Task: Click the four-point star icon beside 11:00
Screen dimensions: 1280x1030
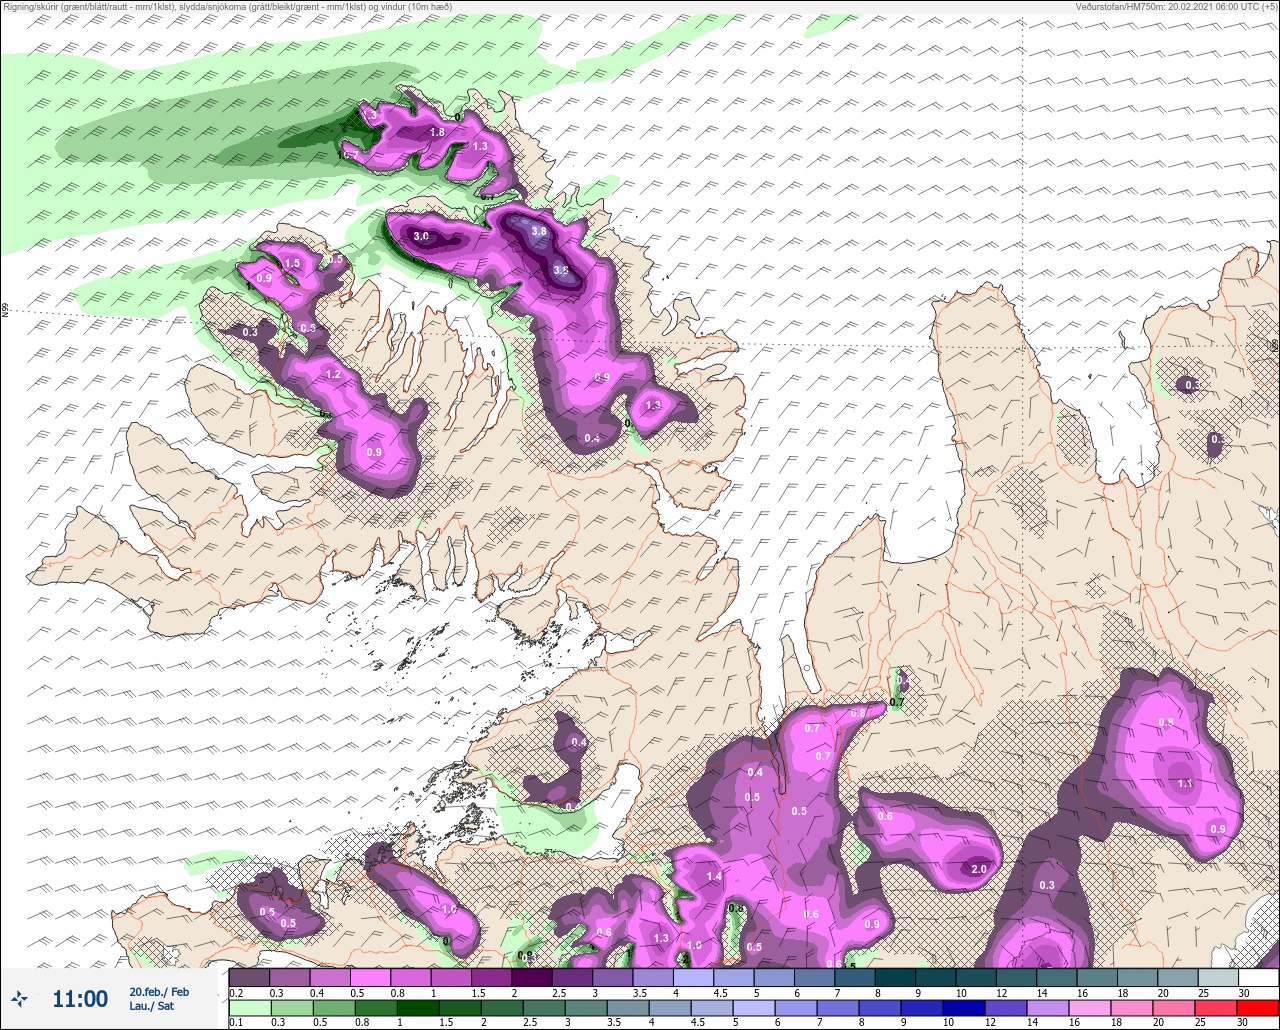Action: pyautogui.click(x=20, y=998)
